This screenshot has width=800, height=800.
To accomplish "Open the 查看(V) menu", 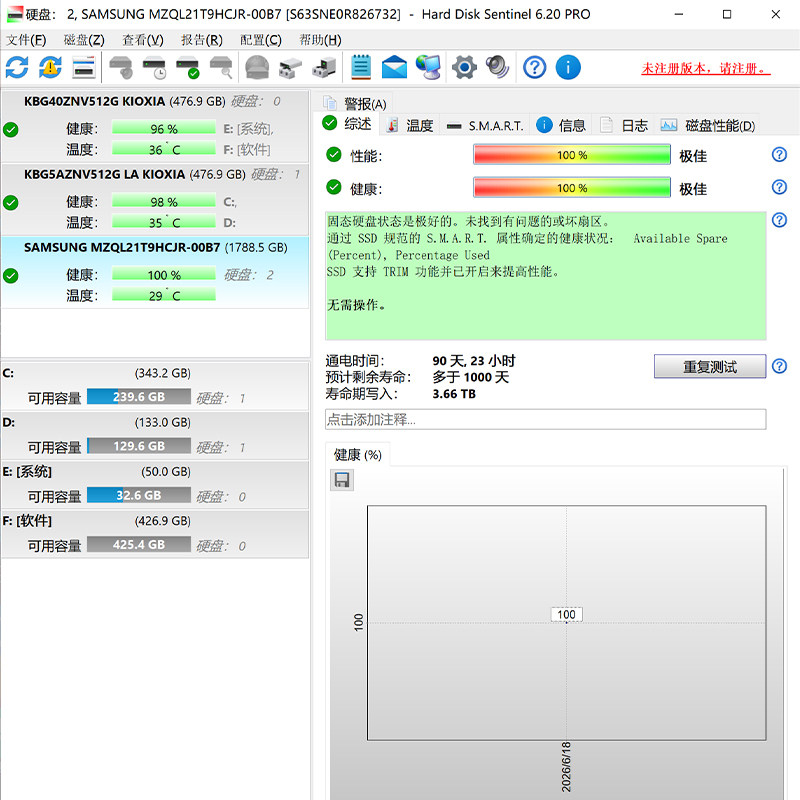I will click(143, 40).
